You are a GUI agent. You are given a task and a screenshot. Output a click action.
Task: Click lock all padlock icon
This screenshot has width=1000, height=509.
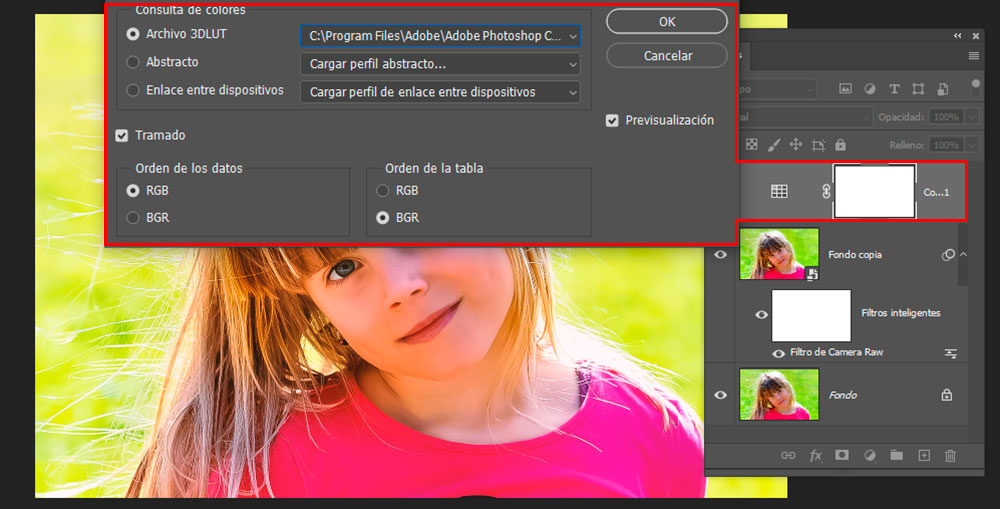pyautogui.click(x=841, y=145)
